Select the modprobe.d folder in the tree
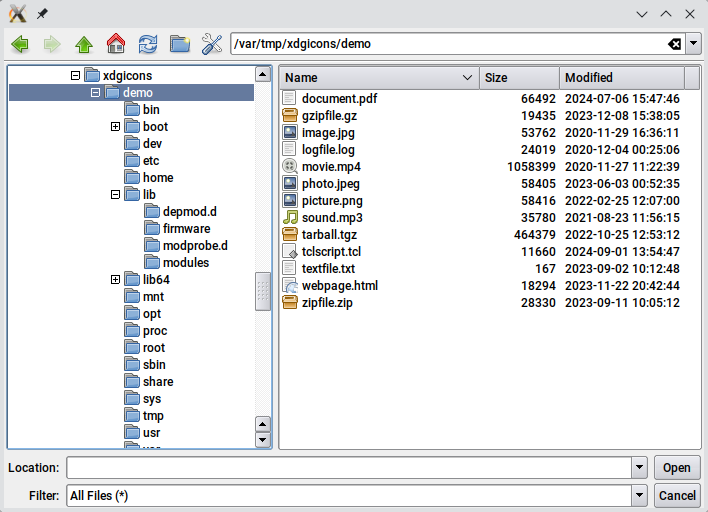 195,246
